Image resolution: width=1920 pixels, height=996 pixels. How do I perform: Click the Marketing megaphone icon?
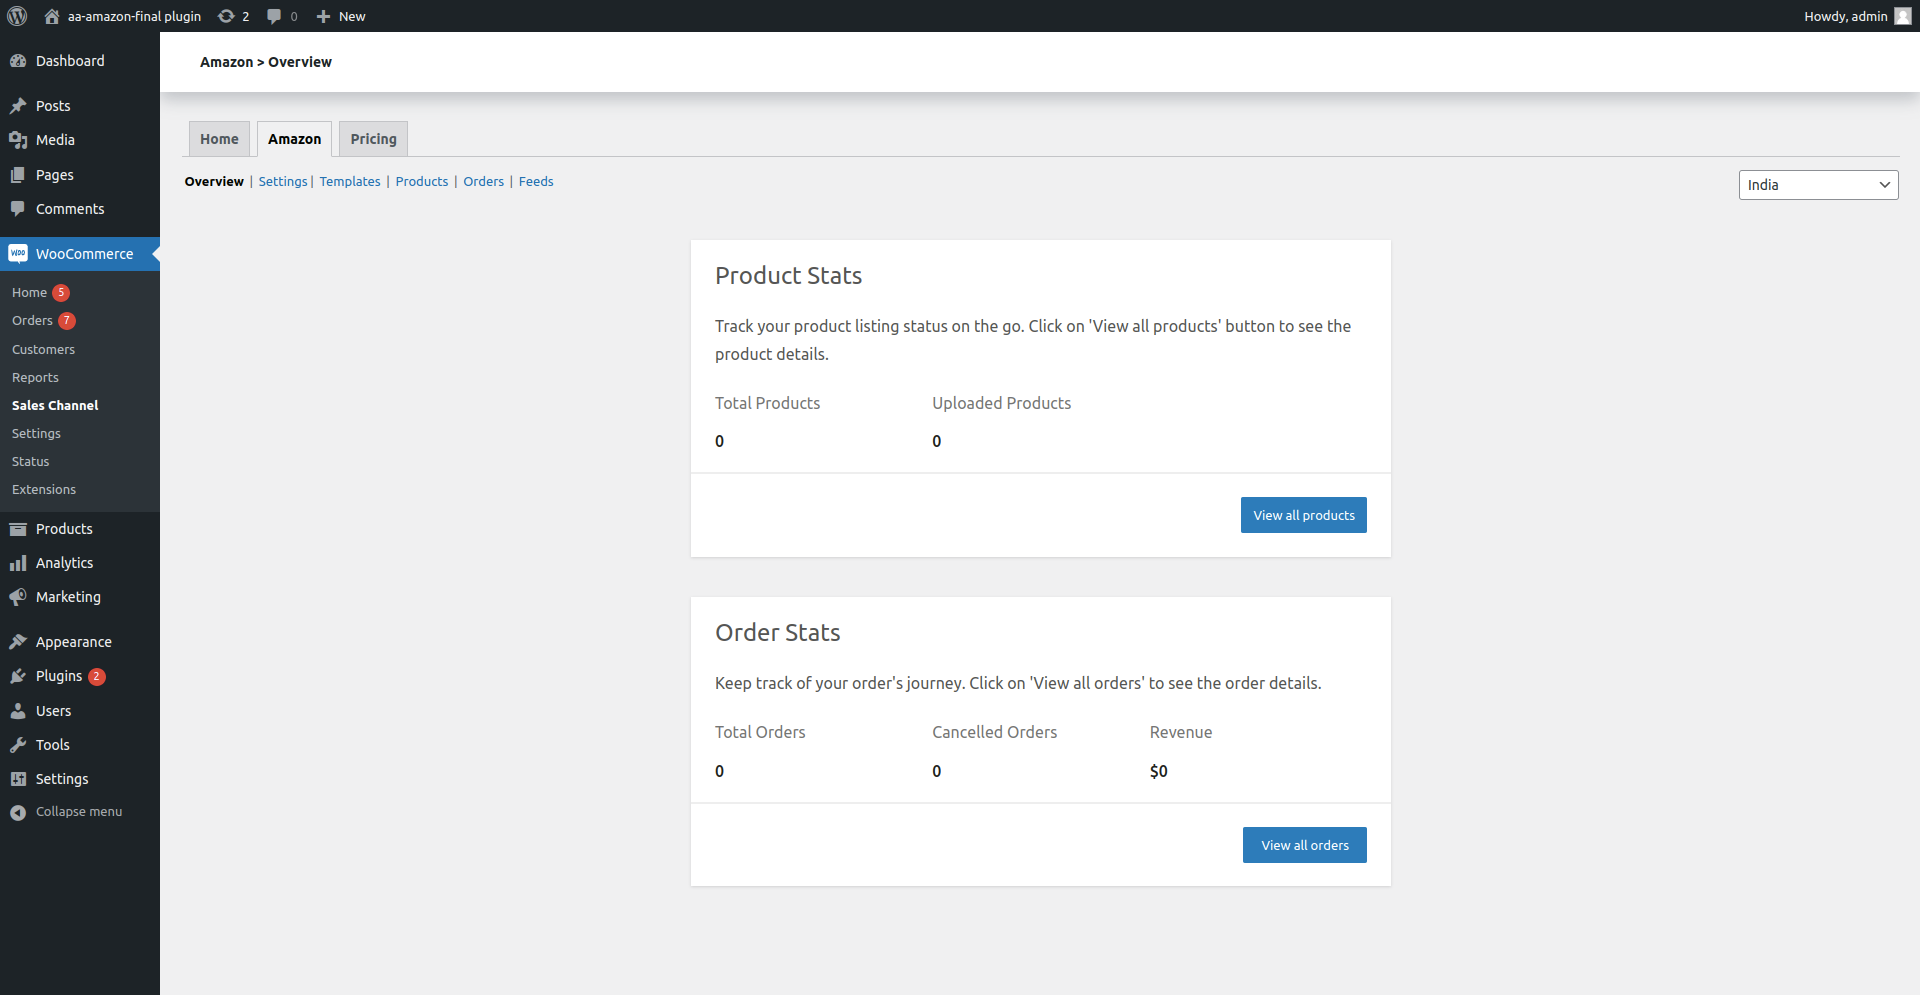click(x=18, y=597)
